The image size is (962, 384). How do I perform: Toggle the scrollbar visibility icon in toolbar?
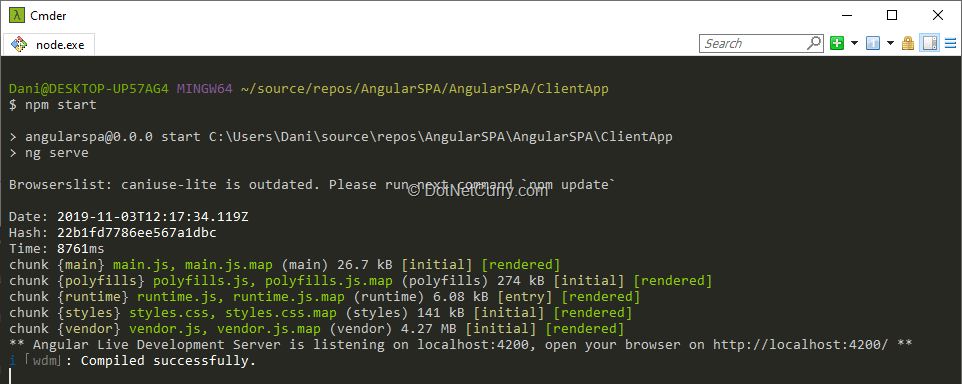point(930,44)
